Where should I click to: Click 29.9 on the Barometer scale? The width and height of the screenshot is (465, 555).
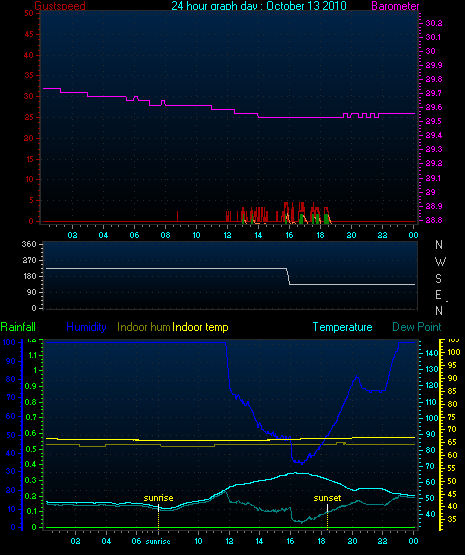click(x=434, y=65)
